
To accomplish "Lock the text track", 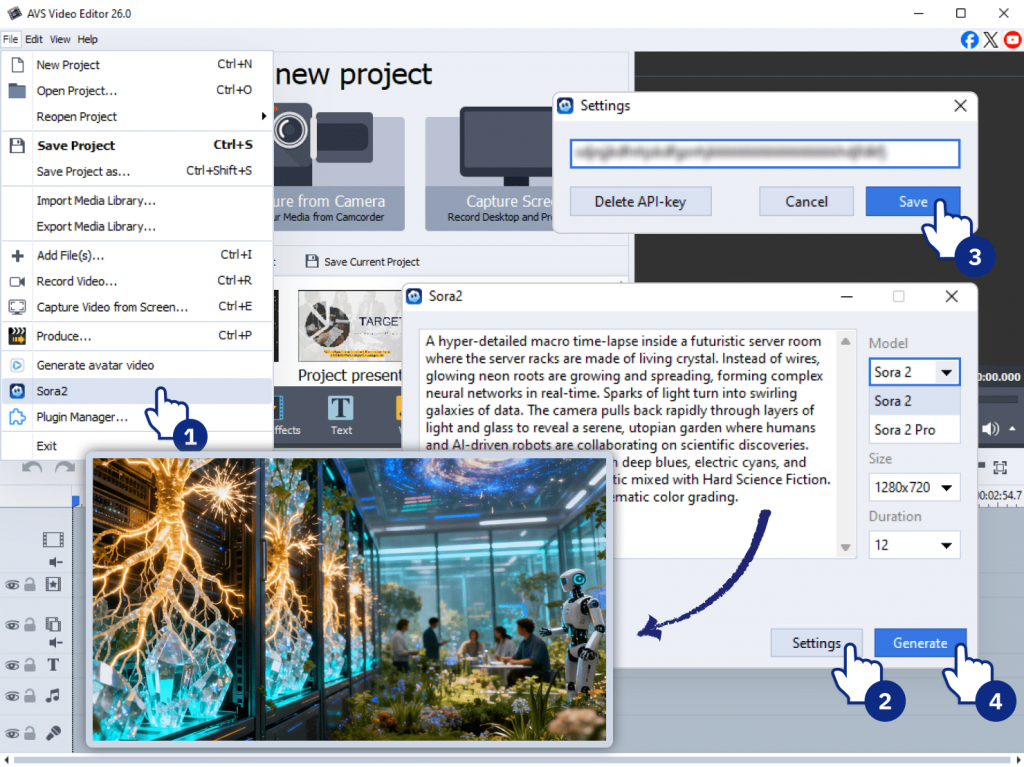I will (30, 664).
